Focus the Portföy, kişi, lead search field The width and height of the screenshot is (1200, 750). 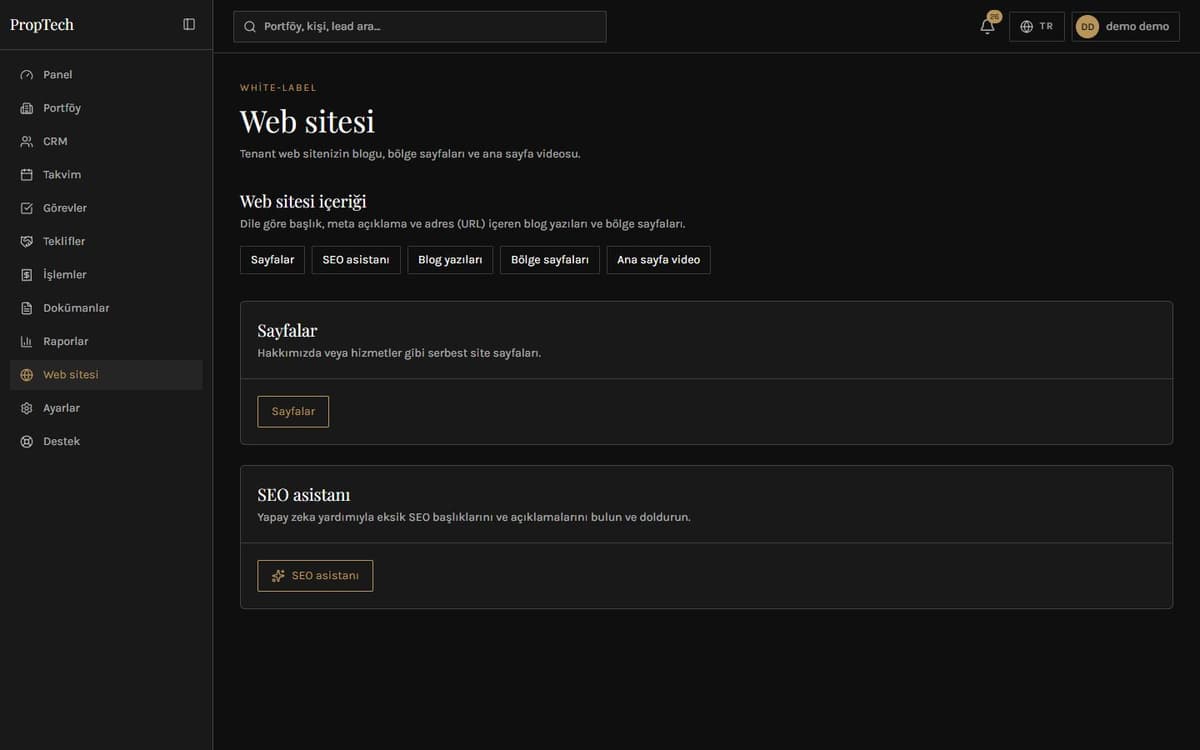[x=420, y=26]
